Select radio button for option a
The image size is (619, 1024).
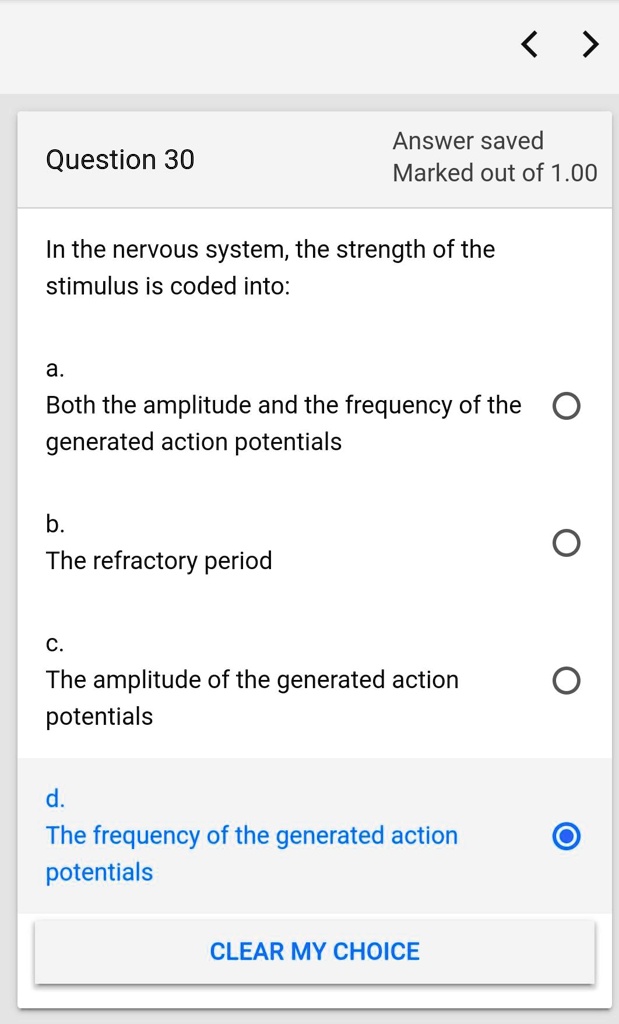[x=566, y=406]
